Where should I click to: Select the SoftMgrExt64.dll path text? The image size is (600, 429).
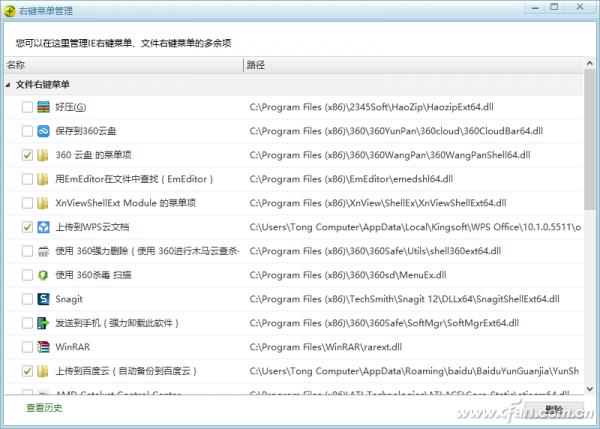point(384,323)
